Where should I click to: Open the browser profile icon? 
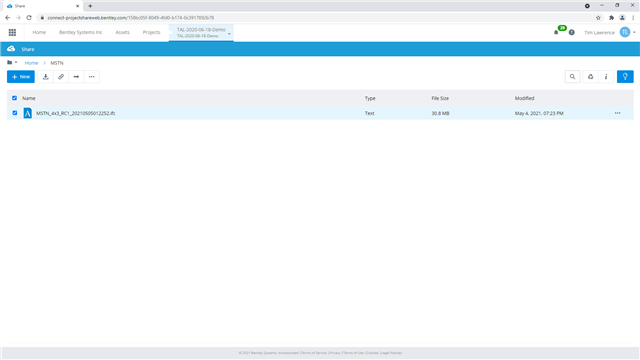point(622,18)
